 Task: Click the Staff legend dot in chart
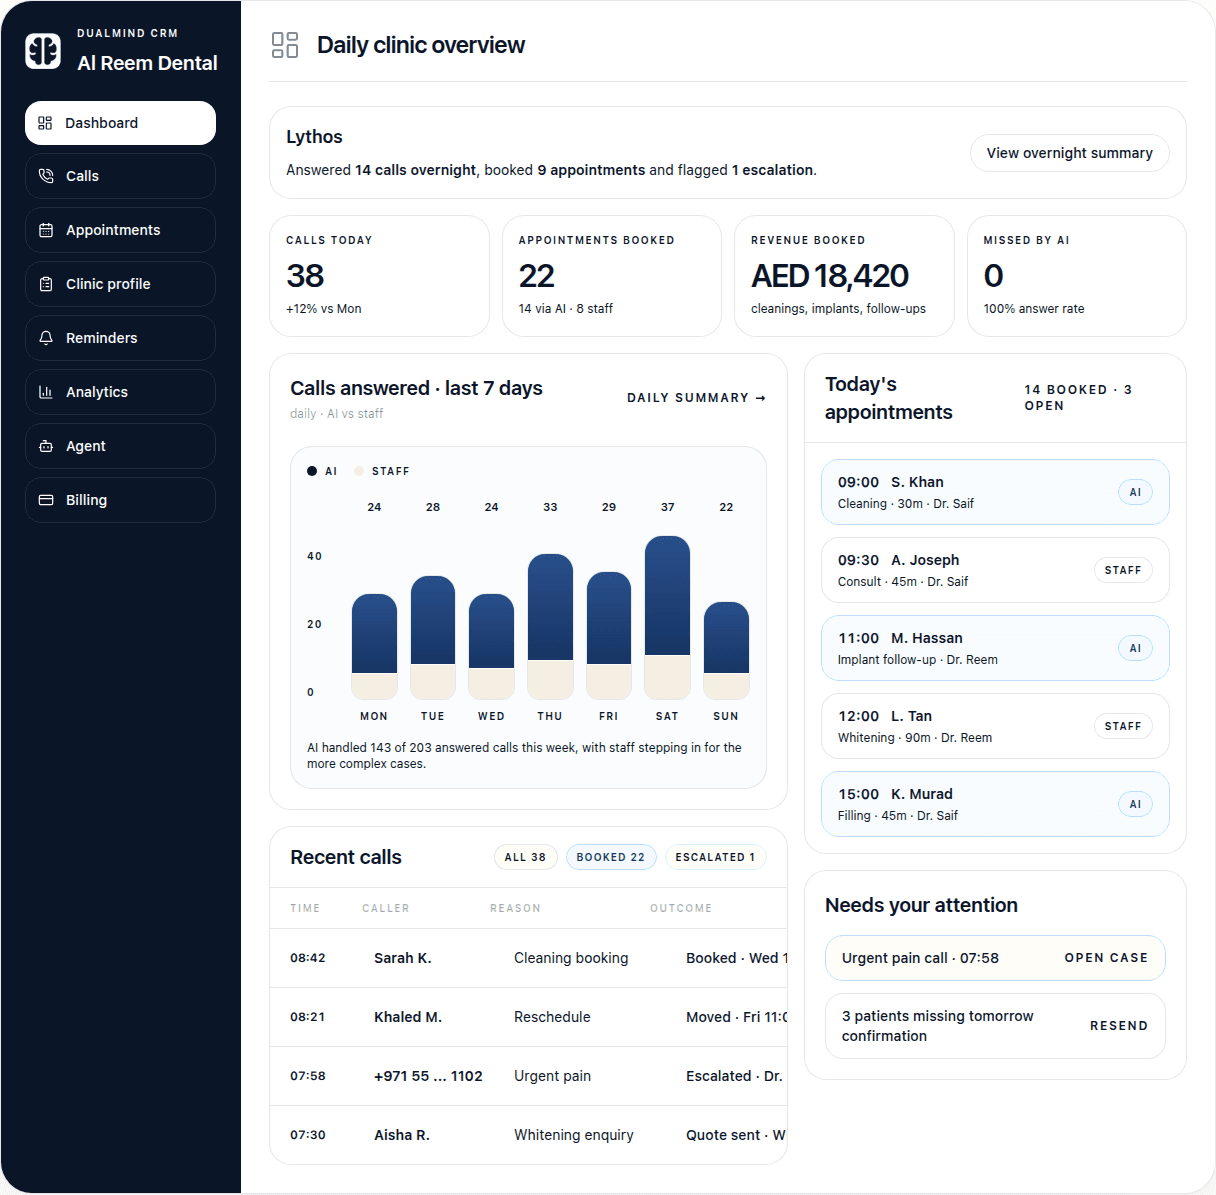[359, 471]
